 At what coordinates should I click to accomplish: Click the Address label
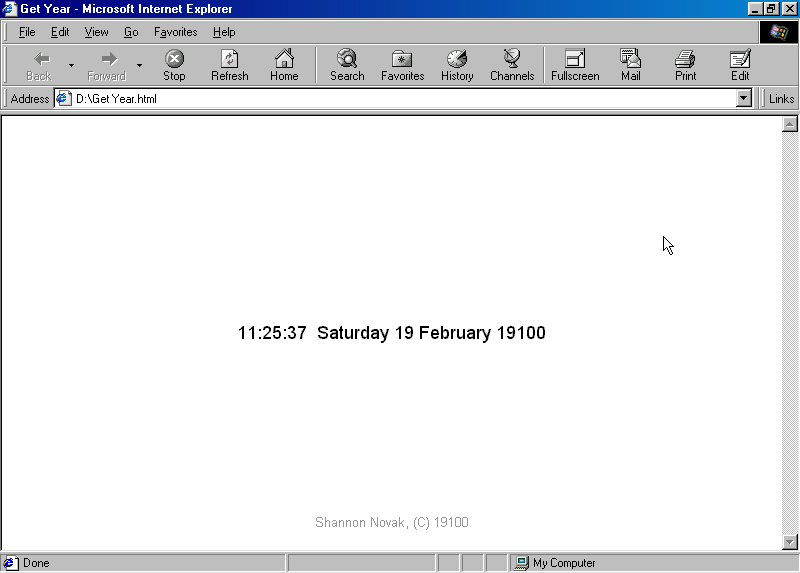click(30, 98)
